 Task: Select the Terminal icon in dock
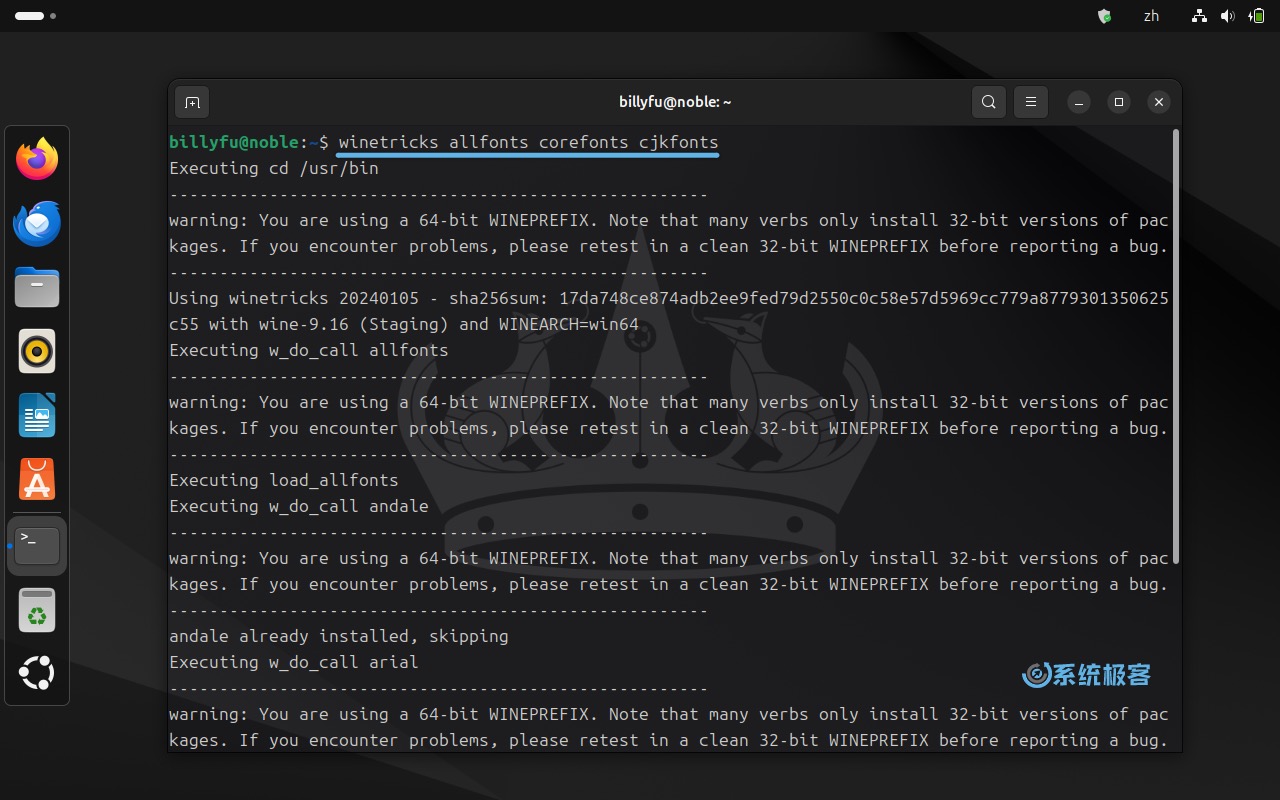[x=37, y=546]
